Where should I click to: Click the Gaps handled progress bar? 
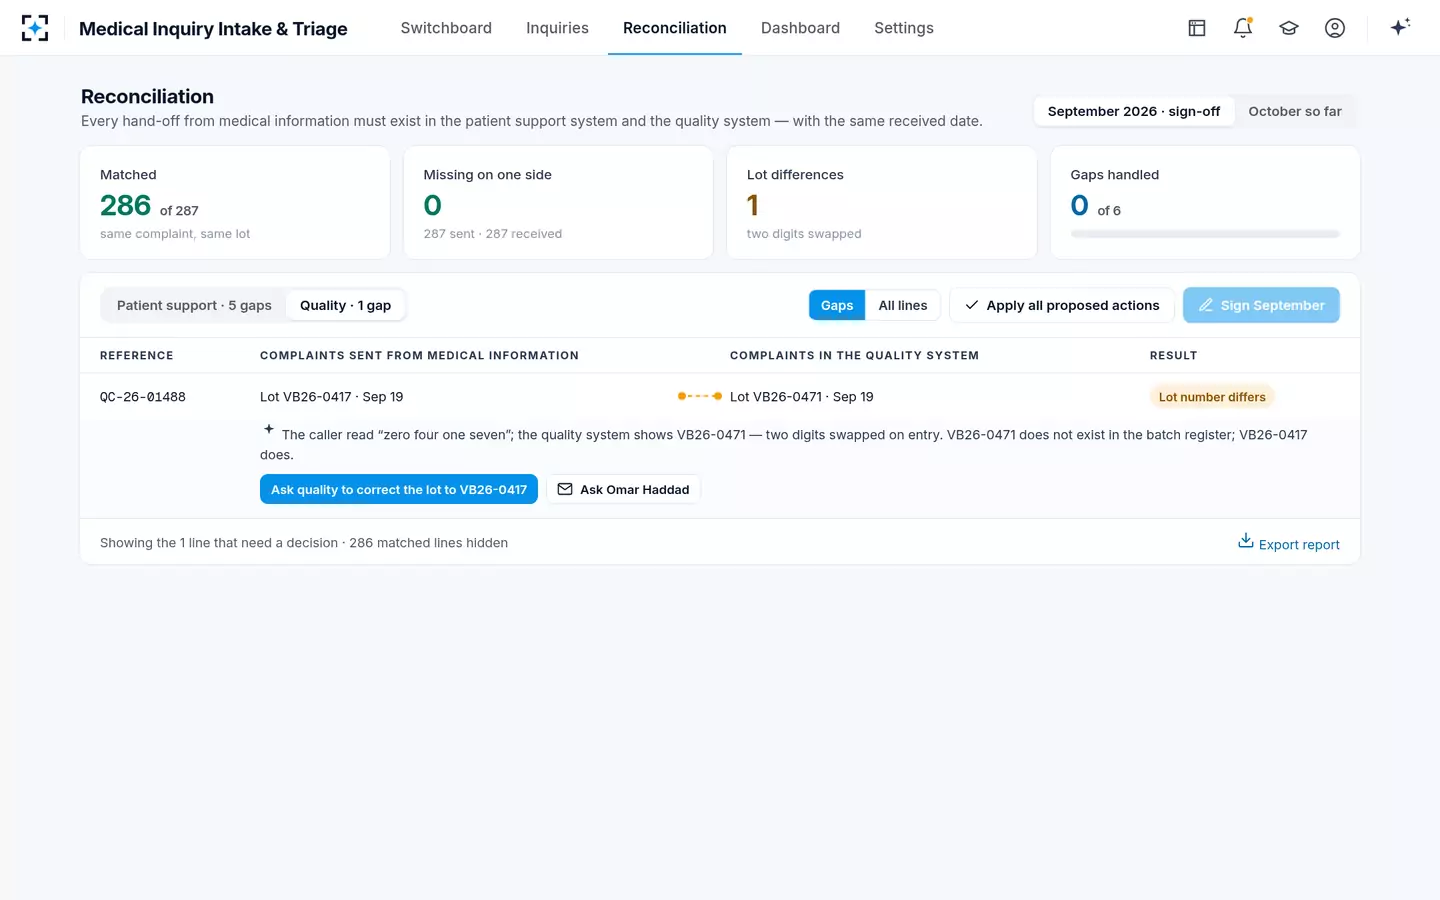[1205, 234]
